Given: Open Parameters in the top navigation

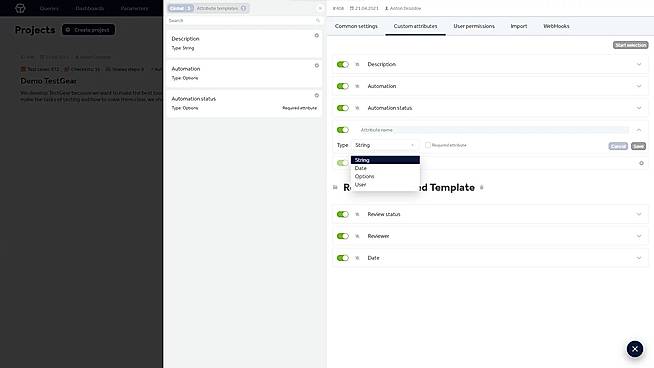Looking at the screenshot, I should [134, 8].
